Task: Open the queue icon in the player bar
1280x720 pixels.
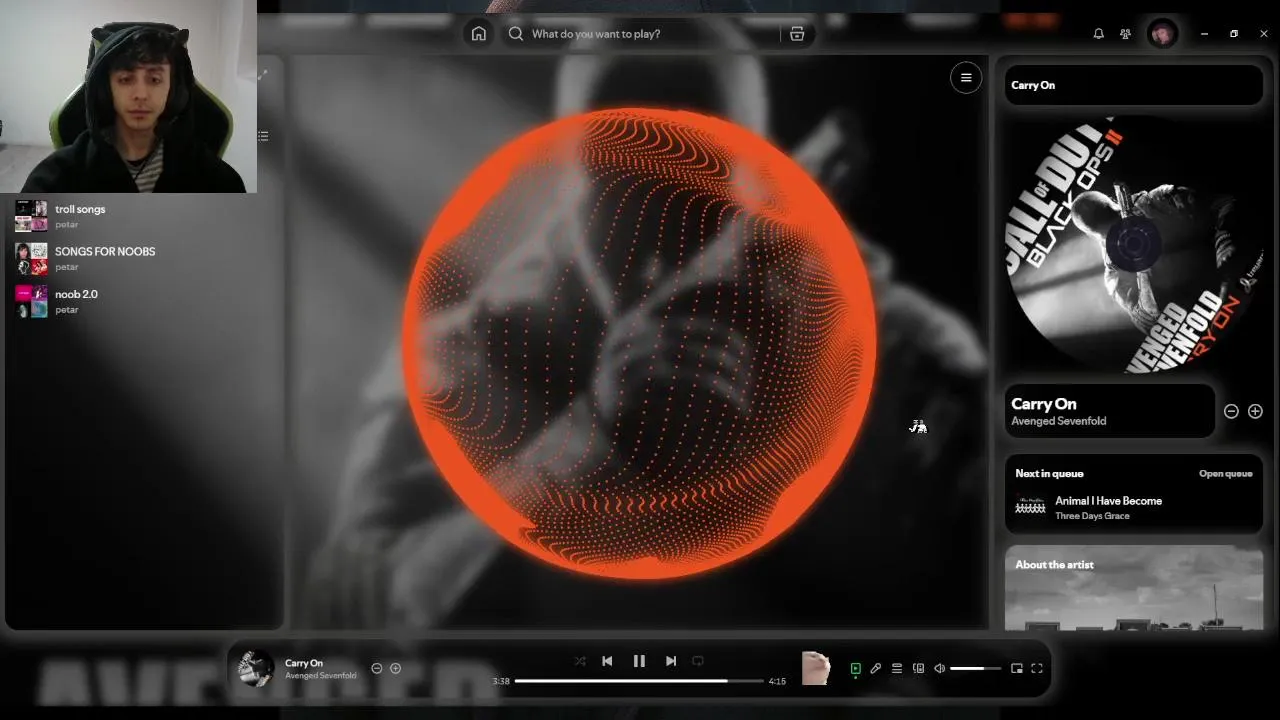Action: click(897, 669)
